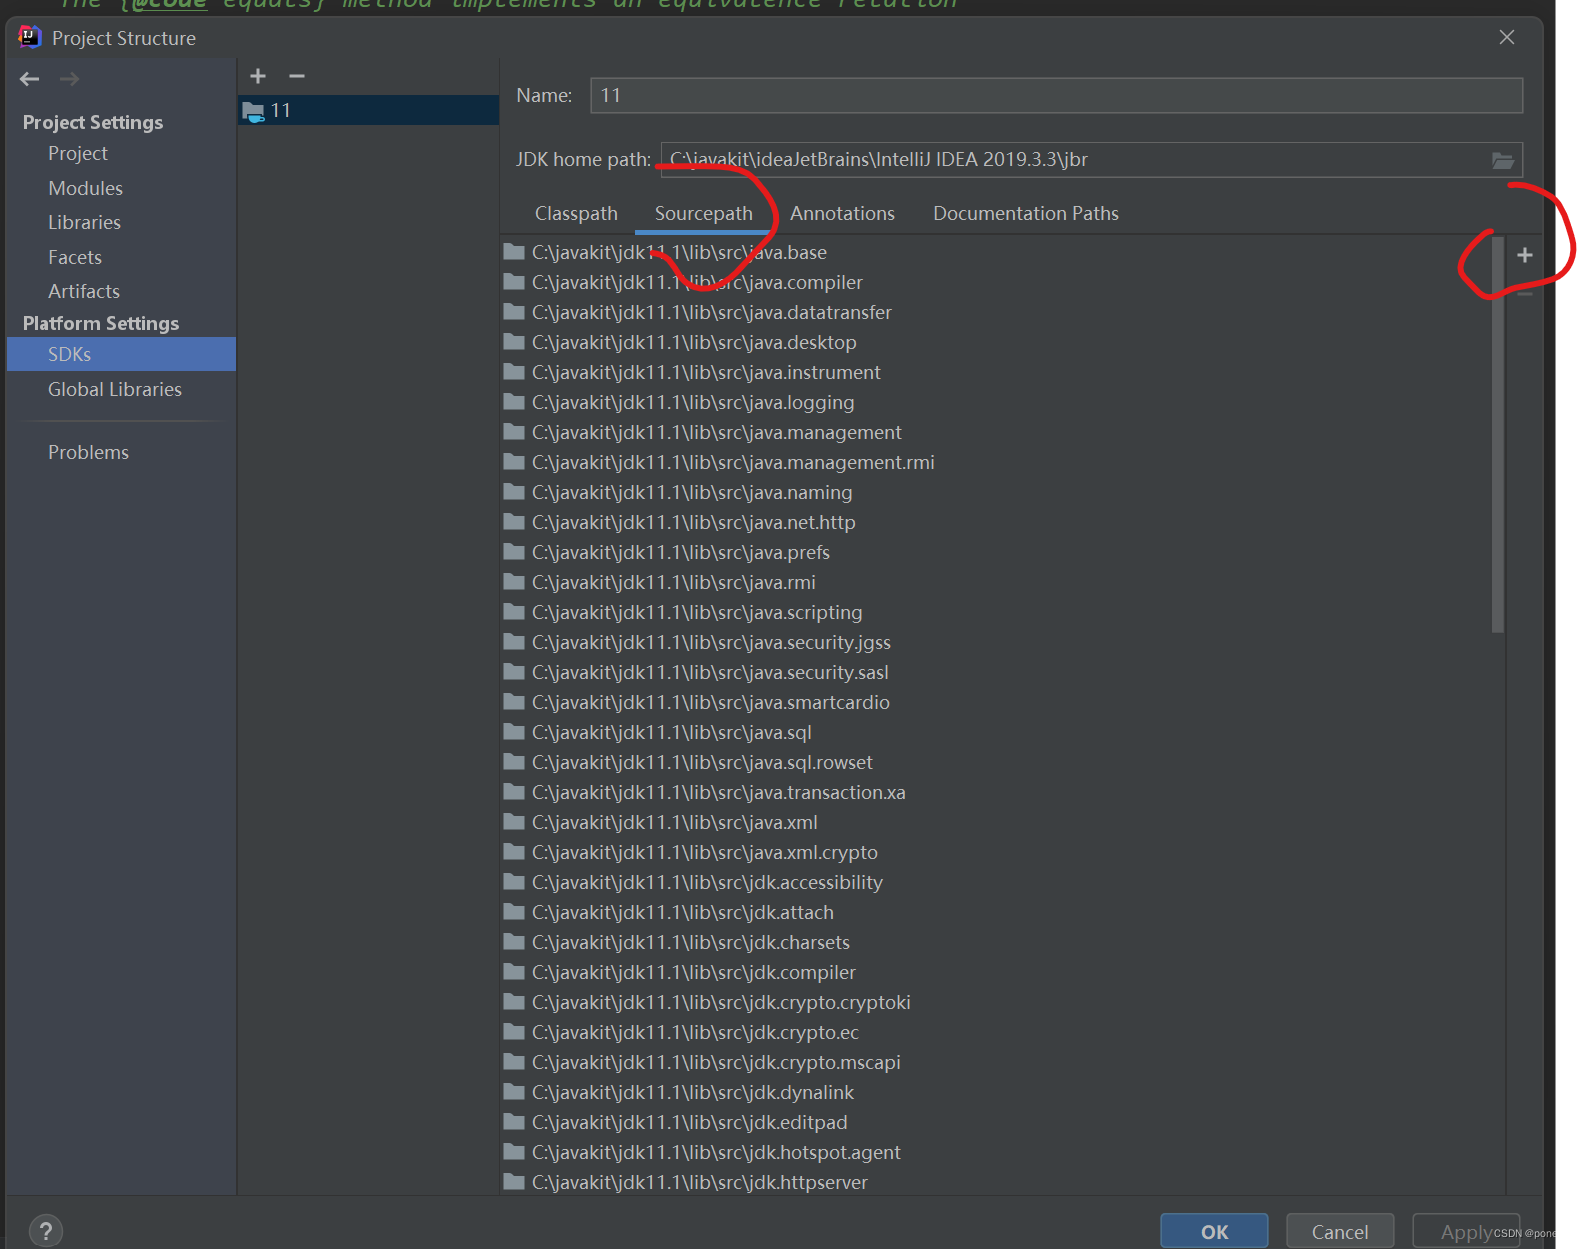This screenshot has height=1249, width=1580.
Task: Click the sourcepath list vertical scrollbar
Action: [1497, 435]
